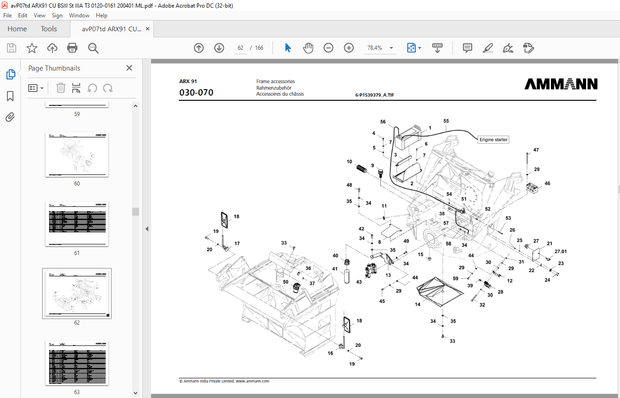Click the Save file icon
Image resolution: width=620 pixels, height=398 pixels.
click(11, 48)
